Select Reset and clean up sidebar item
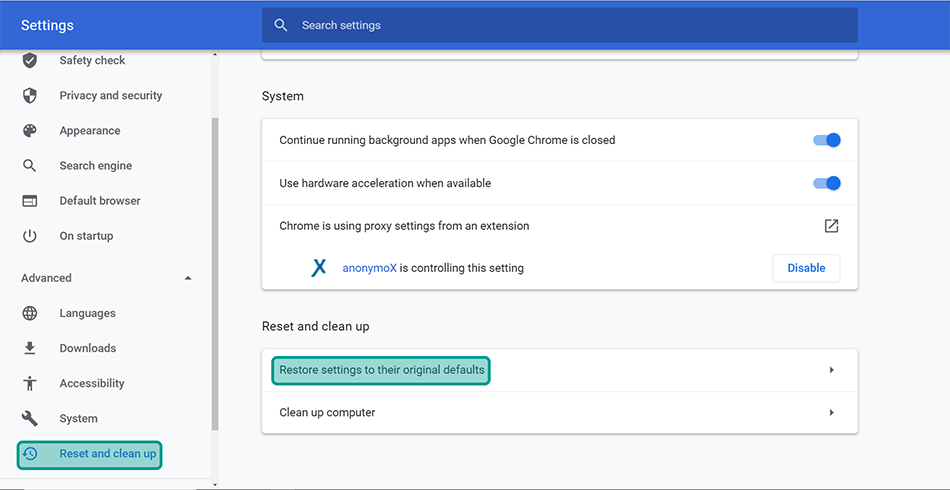The height and width of the screenshot is (490, 950). click(90, 454)
